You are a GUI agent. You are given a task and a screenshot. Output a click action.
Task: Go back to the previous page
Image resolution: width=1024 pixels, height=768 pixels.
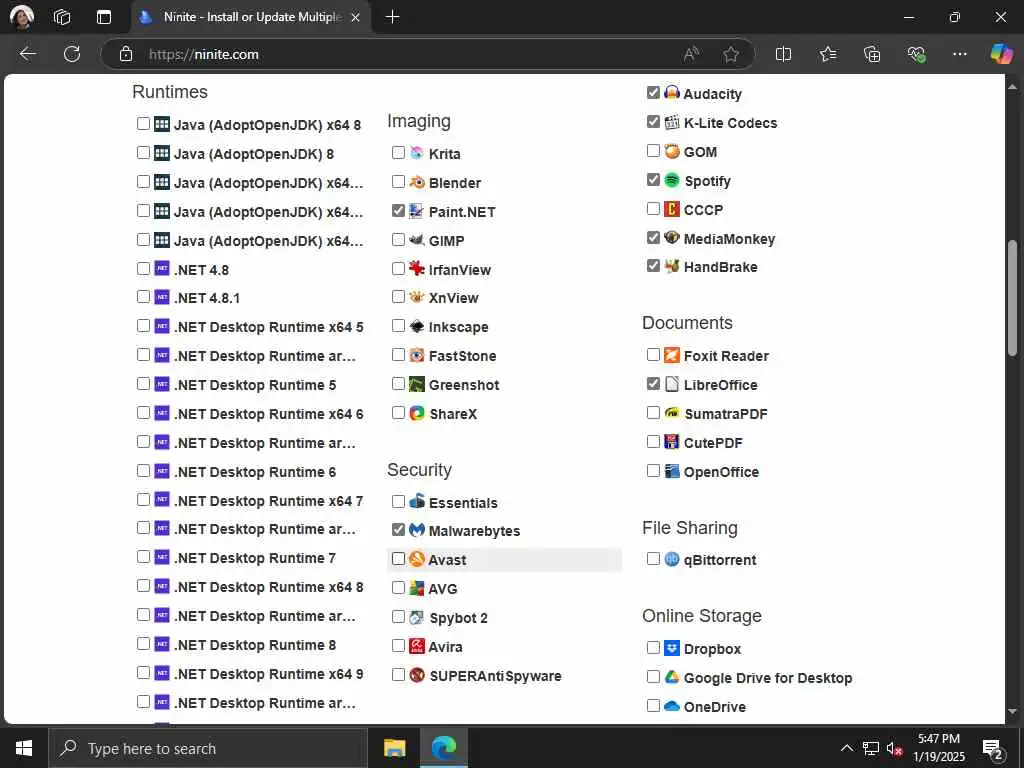[27, 54]
